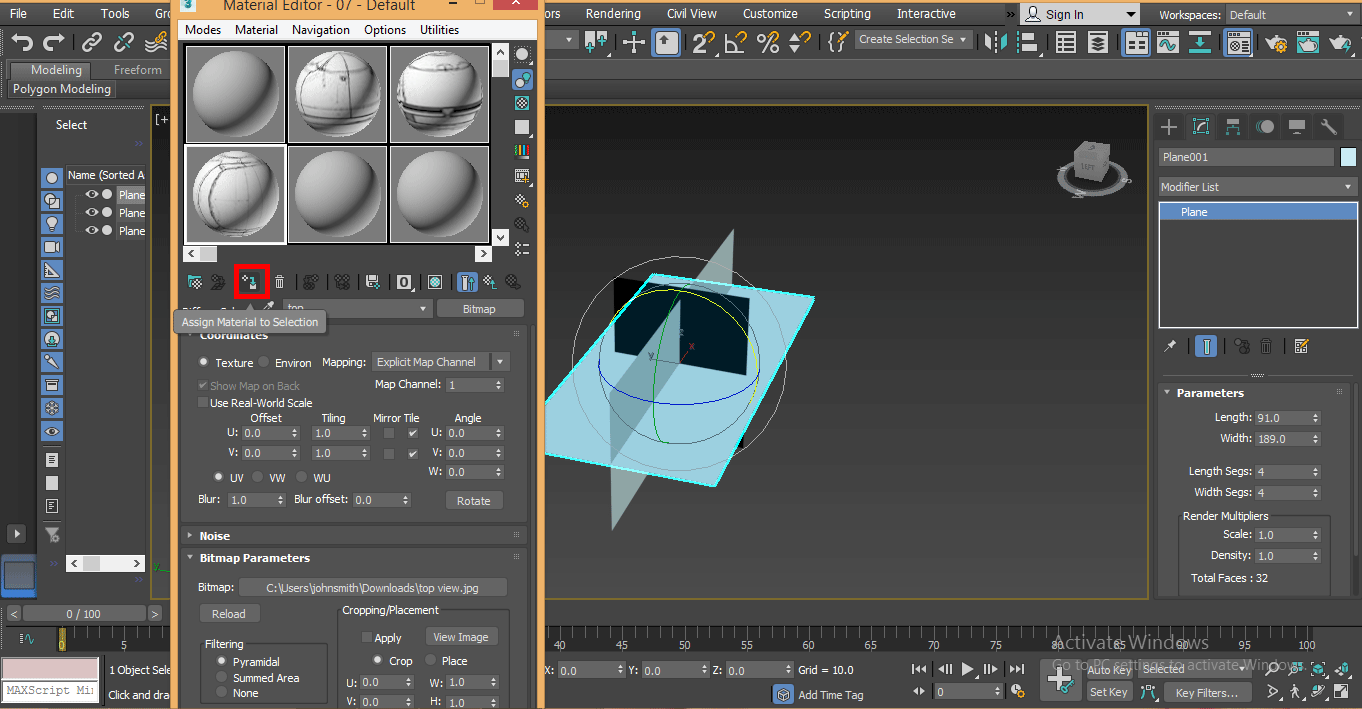1362x709 pixels.
Task: Click the Reload button
Action: [x=229, y=613]
